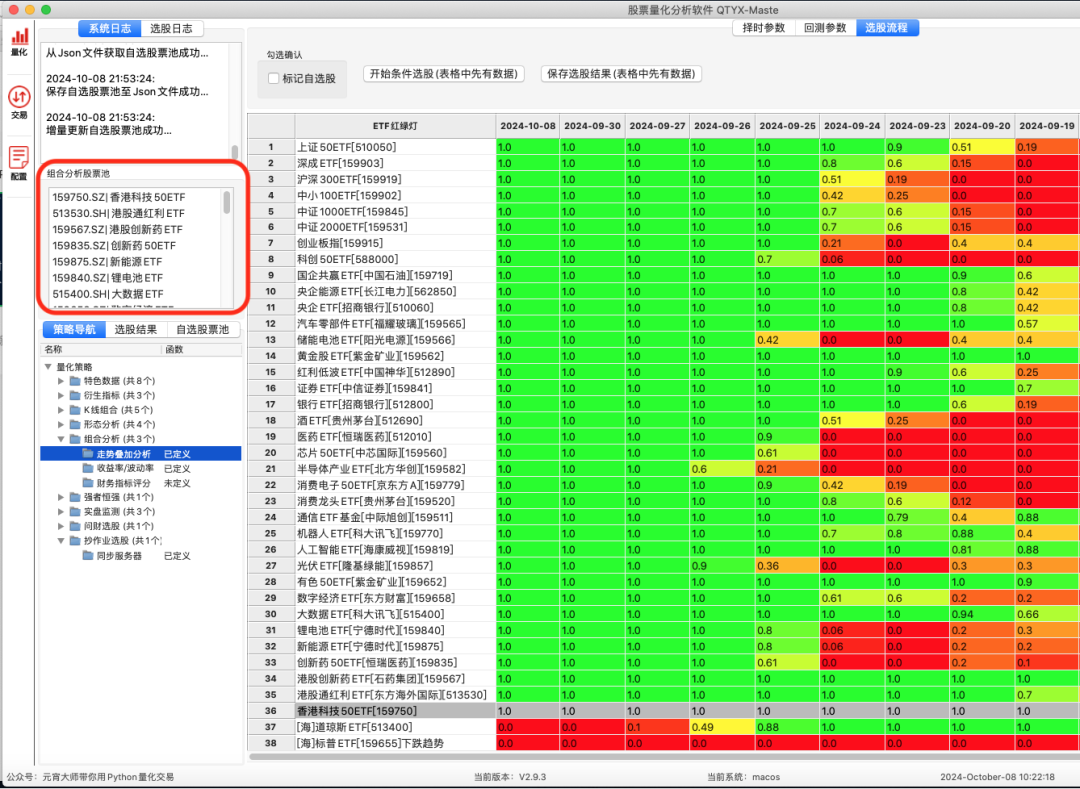This screenshot has width=1080, height=789.
Task: Select 159567.SZ| 港股创新药ETF in stock pool
Action: (136, 229)
